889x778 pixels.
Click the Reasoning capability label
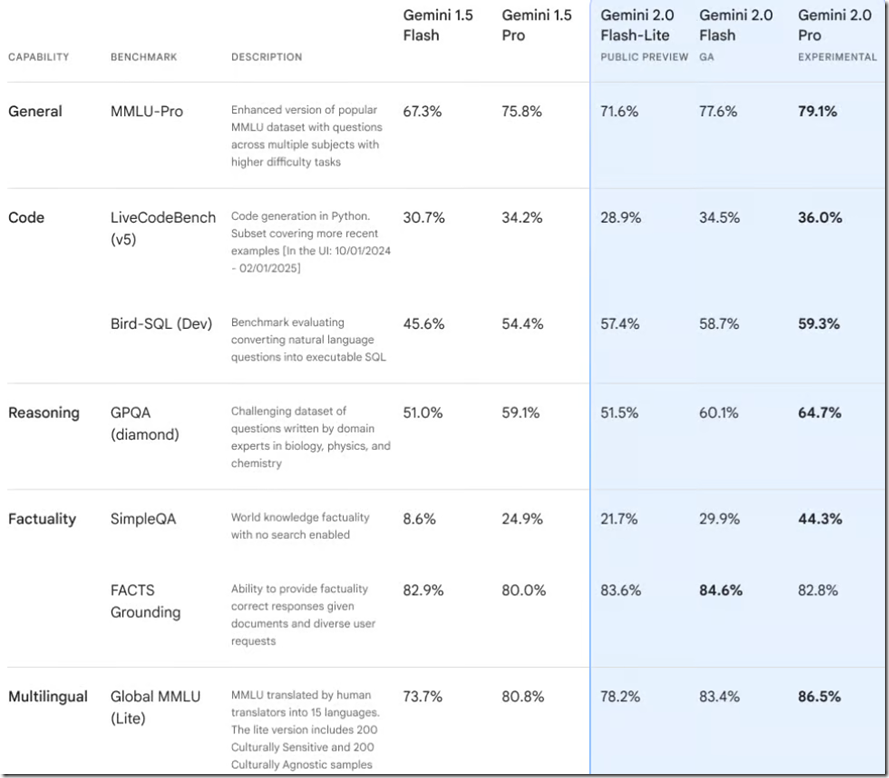43,413
